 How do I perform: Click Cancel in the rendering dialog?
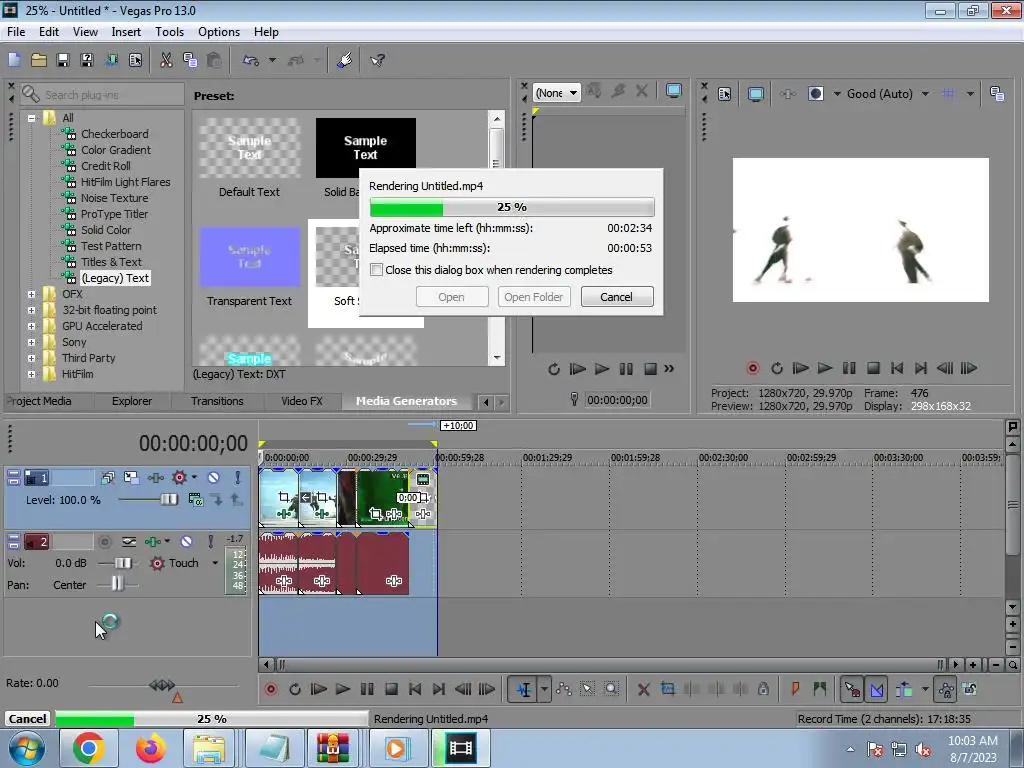click(616, 296)
